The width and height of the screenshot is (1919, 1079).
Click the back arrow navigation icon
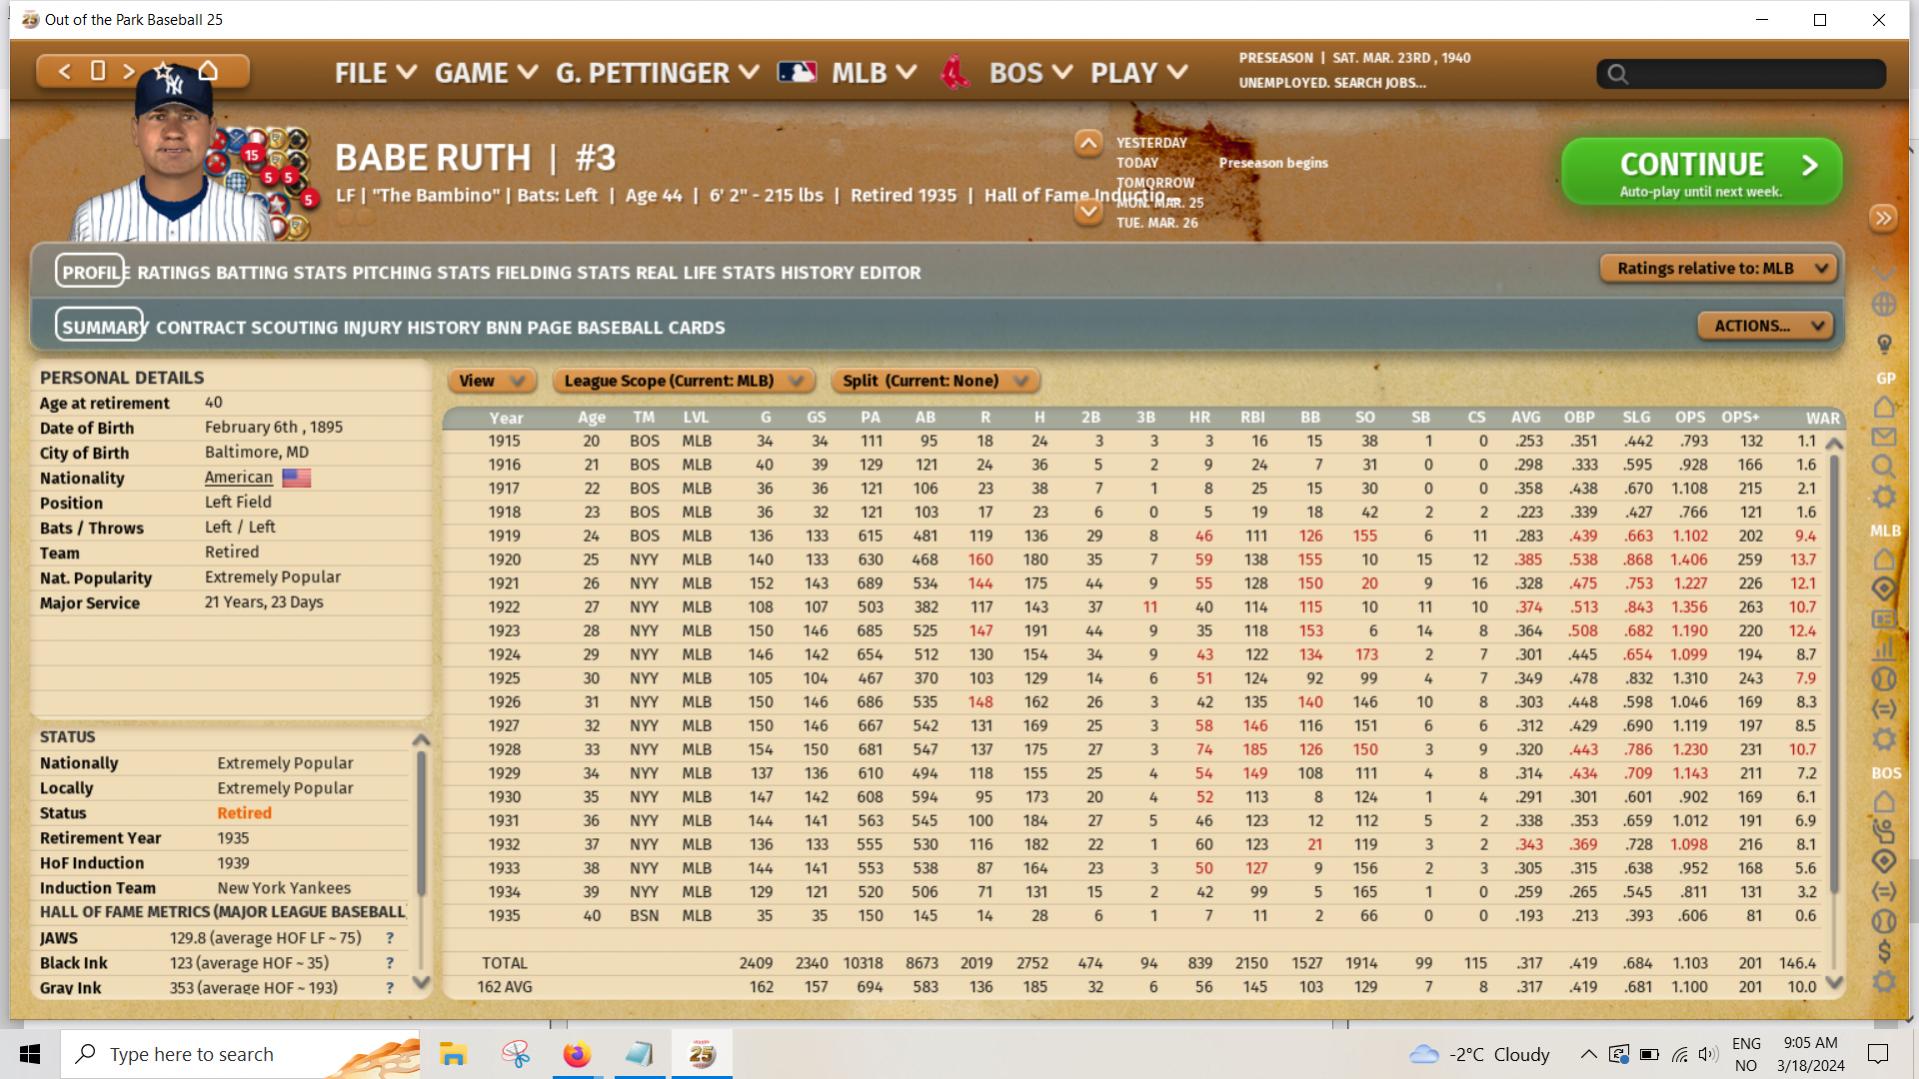[x=65, y=71]
